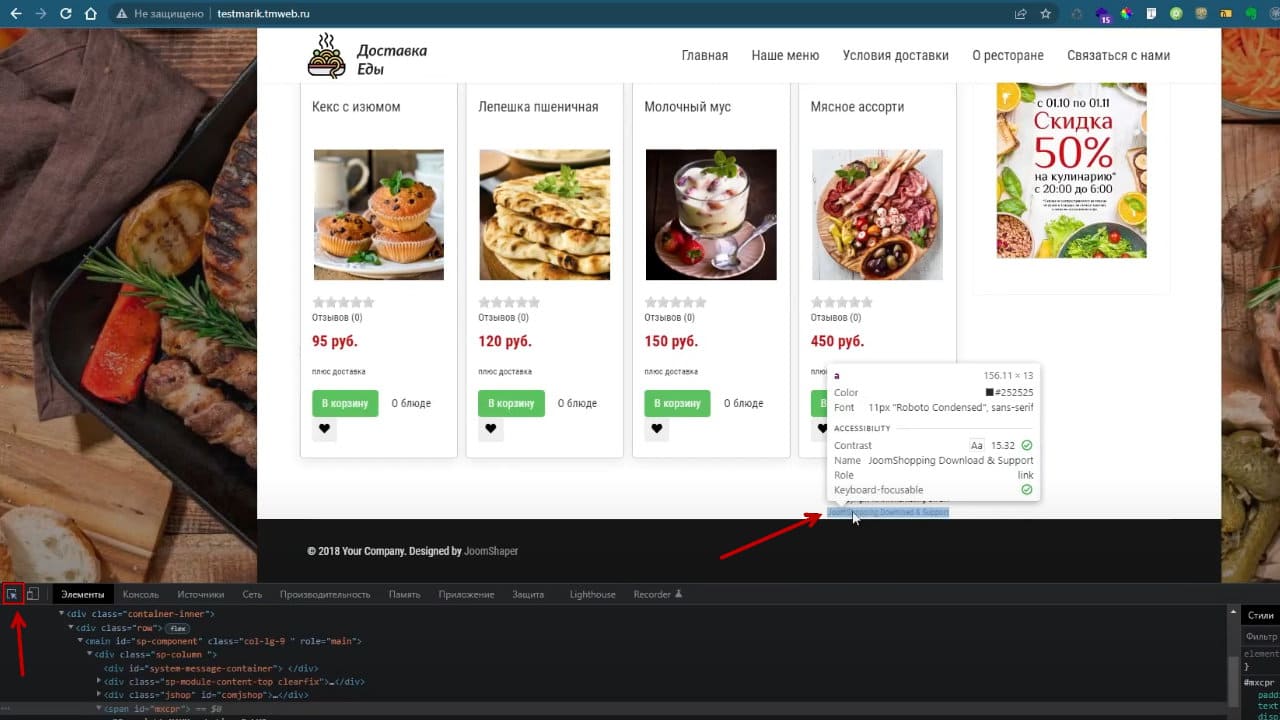
Task: Open Наше меню in site navigation
Action: pos(785,56)
